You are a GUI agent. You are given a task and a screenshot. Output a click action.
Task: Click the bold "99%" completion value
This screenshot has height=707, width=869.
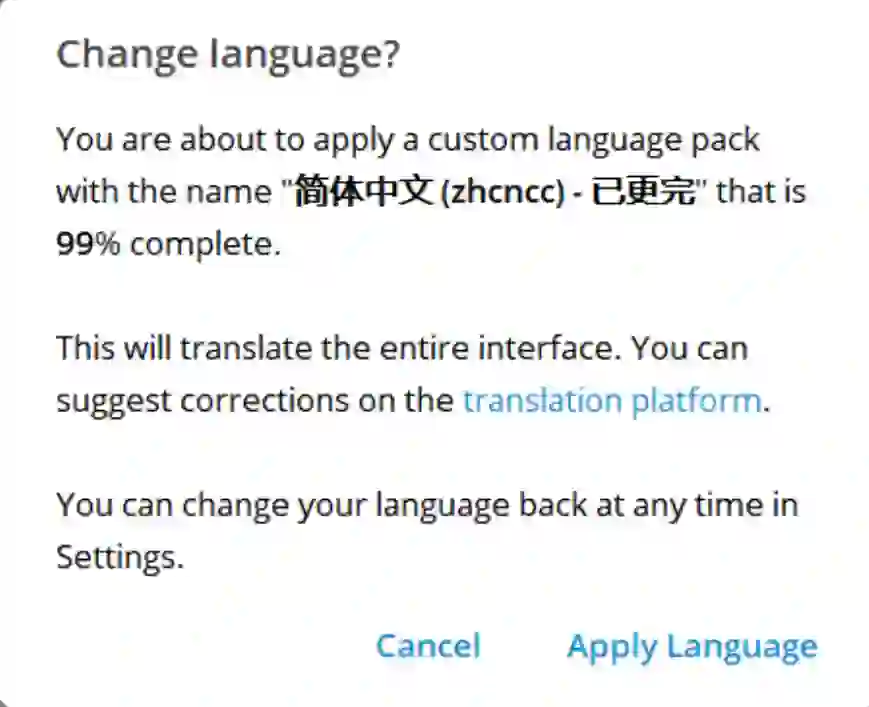pyautogui.click(x=88, y=243)
